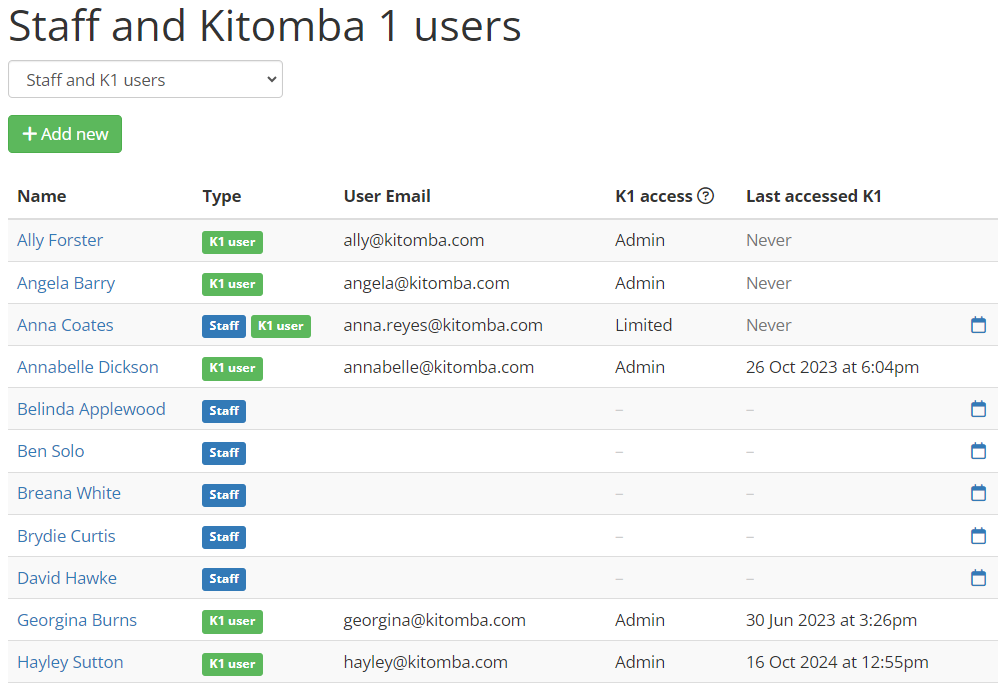
Task: Click Admin access value for Angela Barry
Action: pos(640,283)
